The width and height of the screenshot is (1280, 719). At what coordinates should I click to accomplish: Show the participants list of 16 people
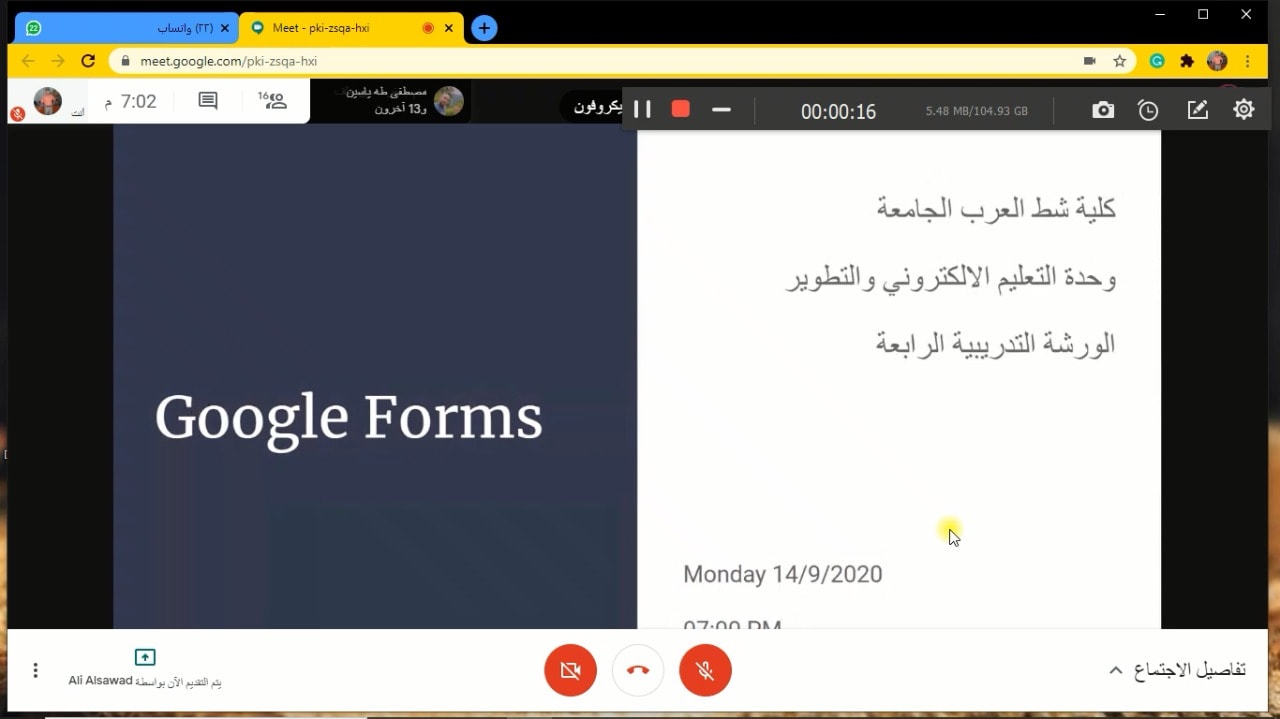pyautogui.click(x=272, y=100)
